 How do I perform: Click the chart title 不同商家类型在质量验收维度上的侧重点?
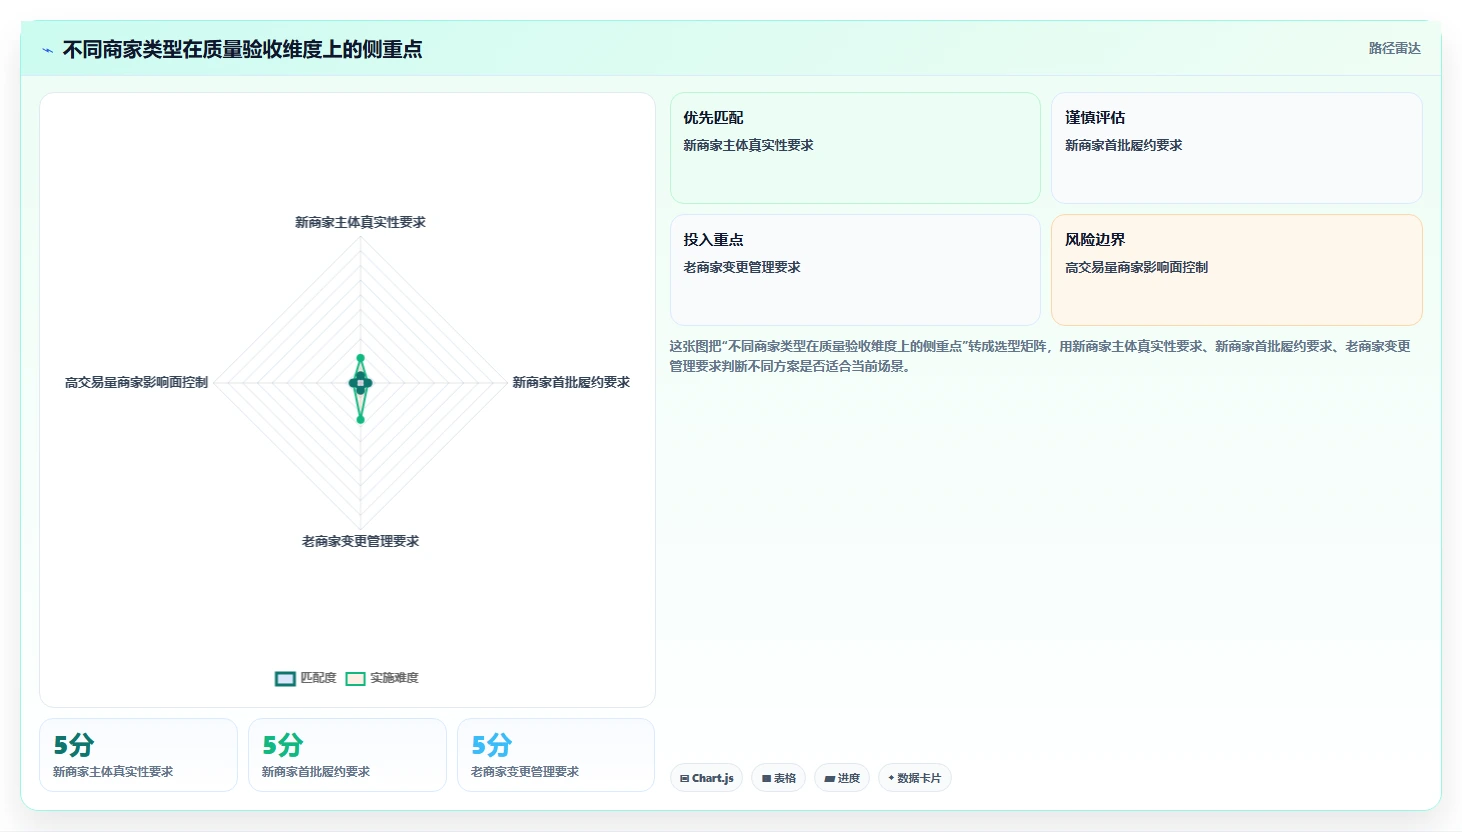coord(242,49)
